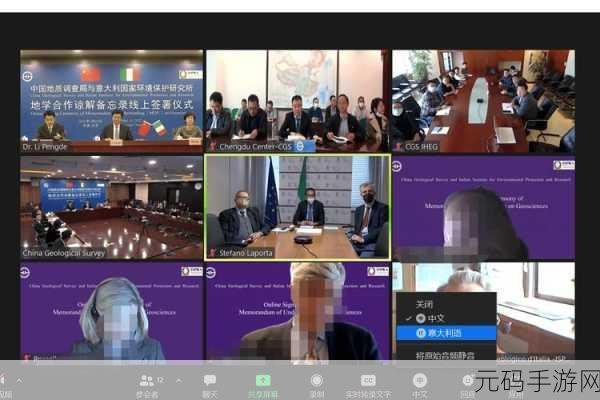
Task: Select the purple tile with dark-haired participant
Action: pos(483,207)
